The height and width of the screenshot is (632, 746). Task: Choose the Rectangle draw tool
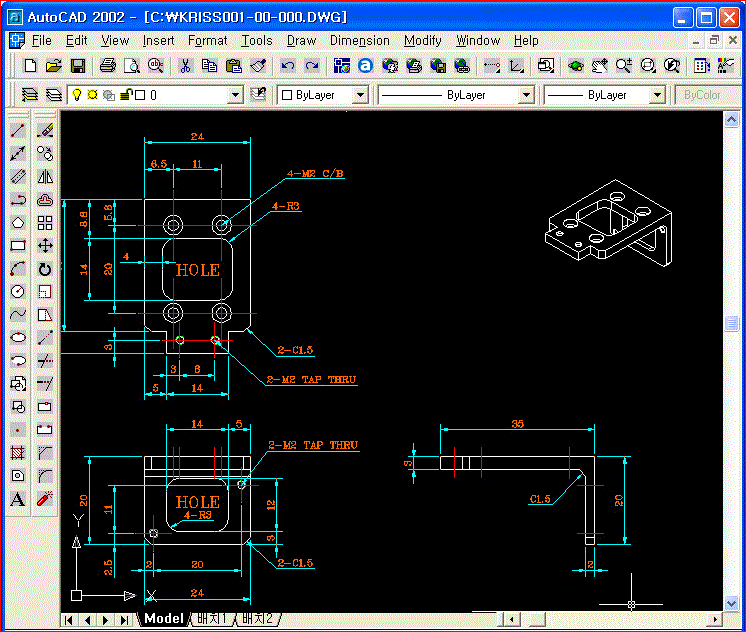click(x=18, y=245)
